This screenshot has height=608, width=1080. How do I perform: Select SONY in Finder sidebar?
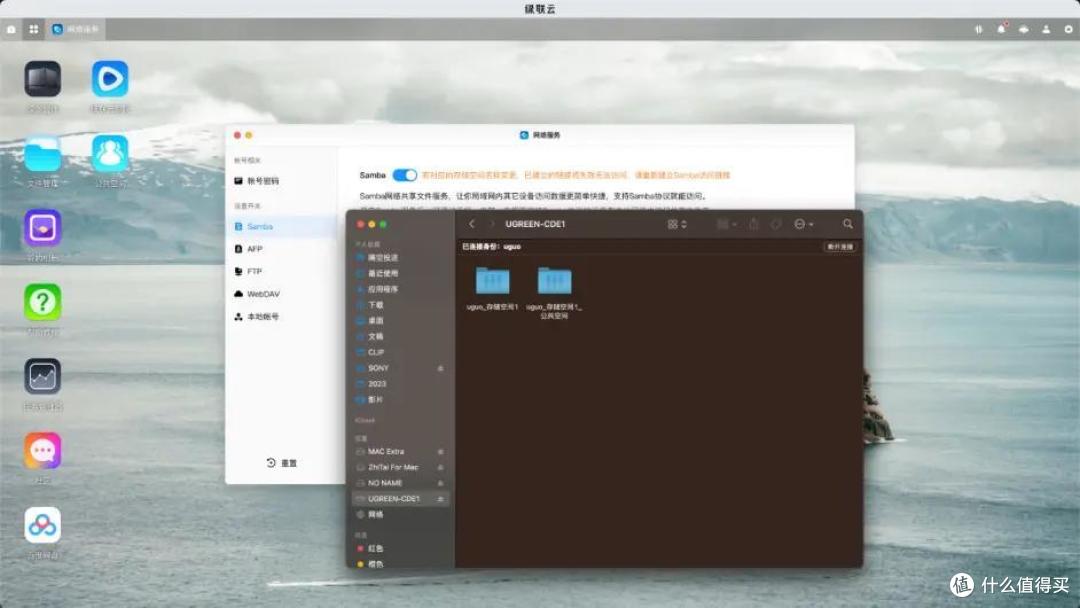click(401, 368)
